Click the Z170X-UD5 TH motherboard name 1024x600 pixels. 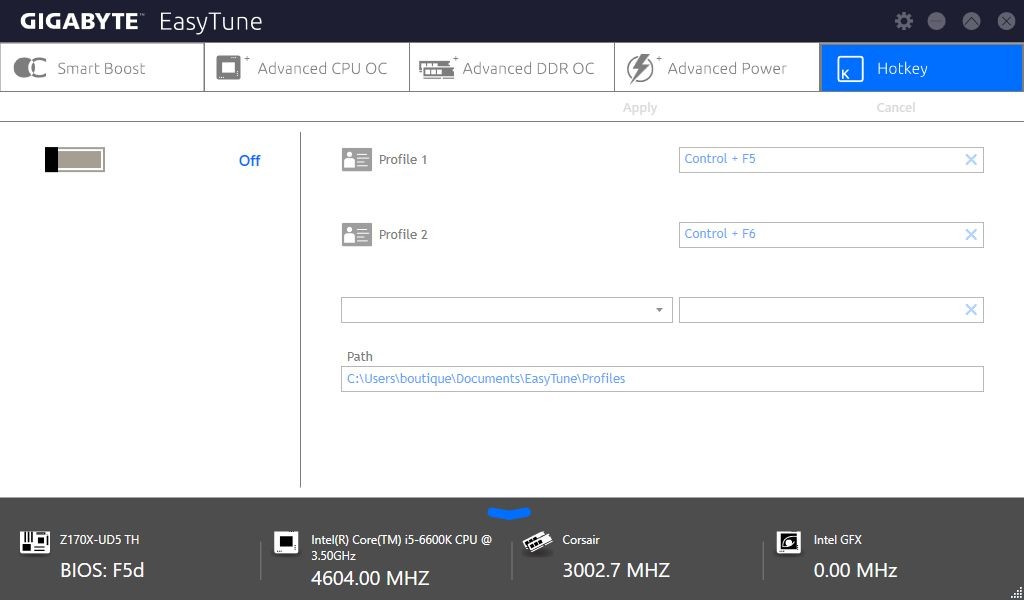[99, 540]
